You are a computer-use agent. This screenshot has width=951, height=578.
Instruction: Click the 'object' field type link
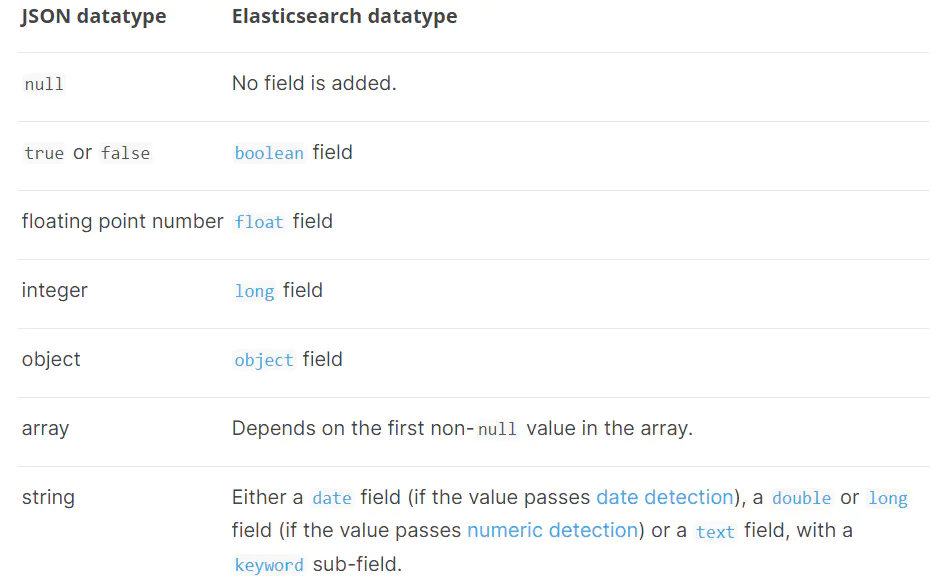point(264,360)
